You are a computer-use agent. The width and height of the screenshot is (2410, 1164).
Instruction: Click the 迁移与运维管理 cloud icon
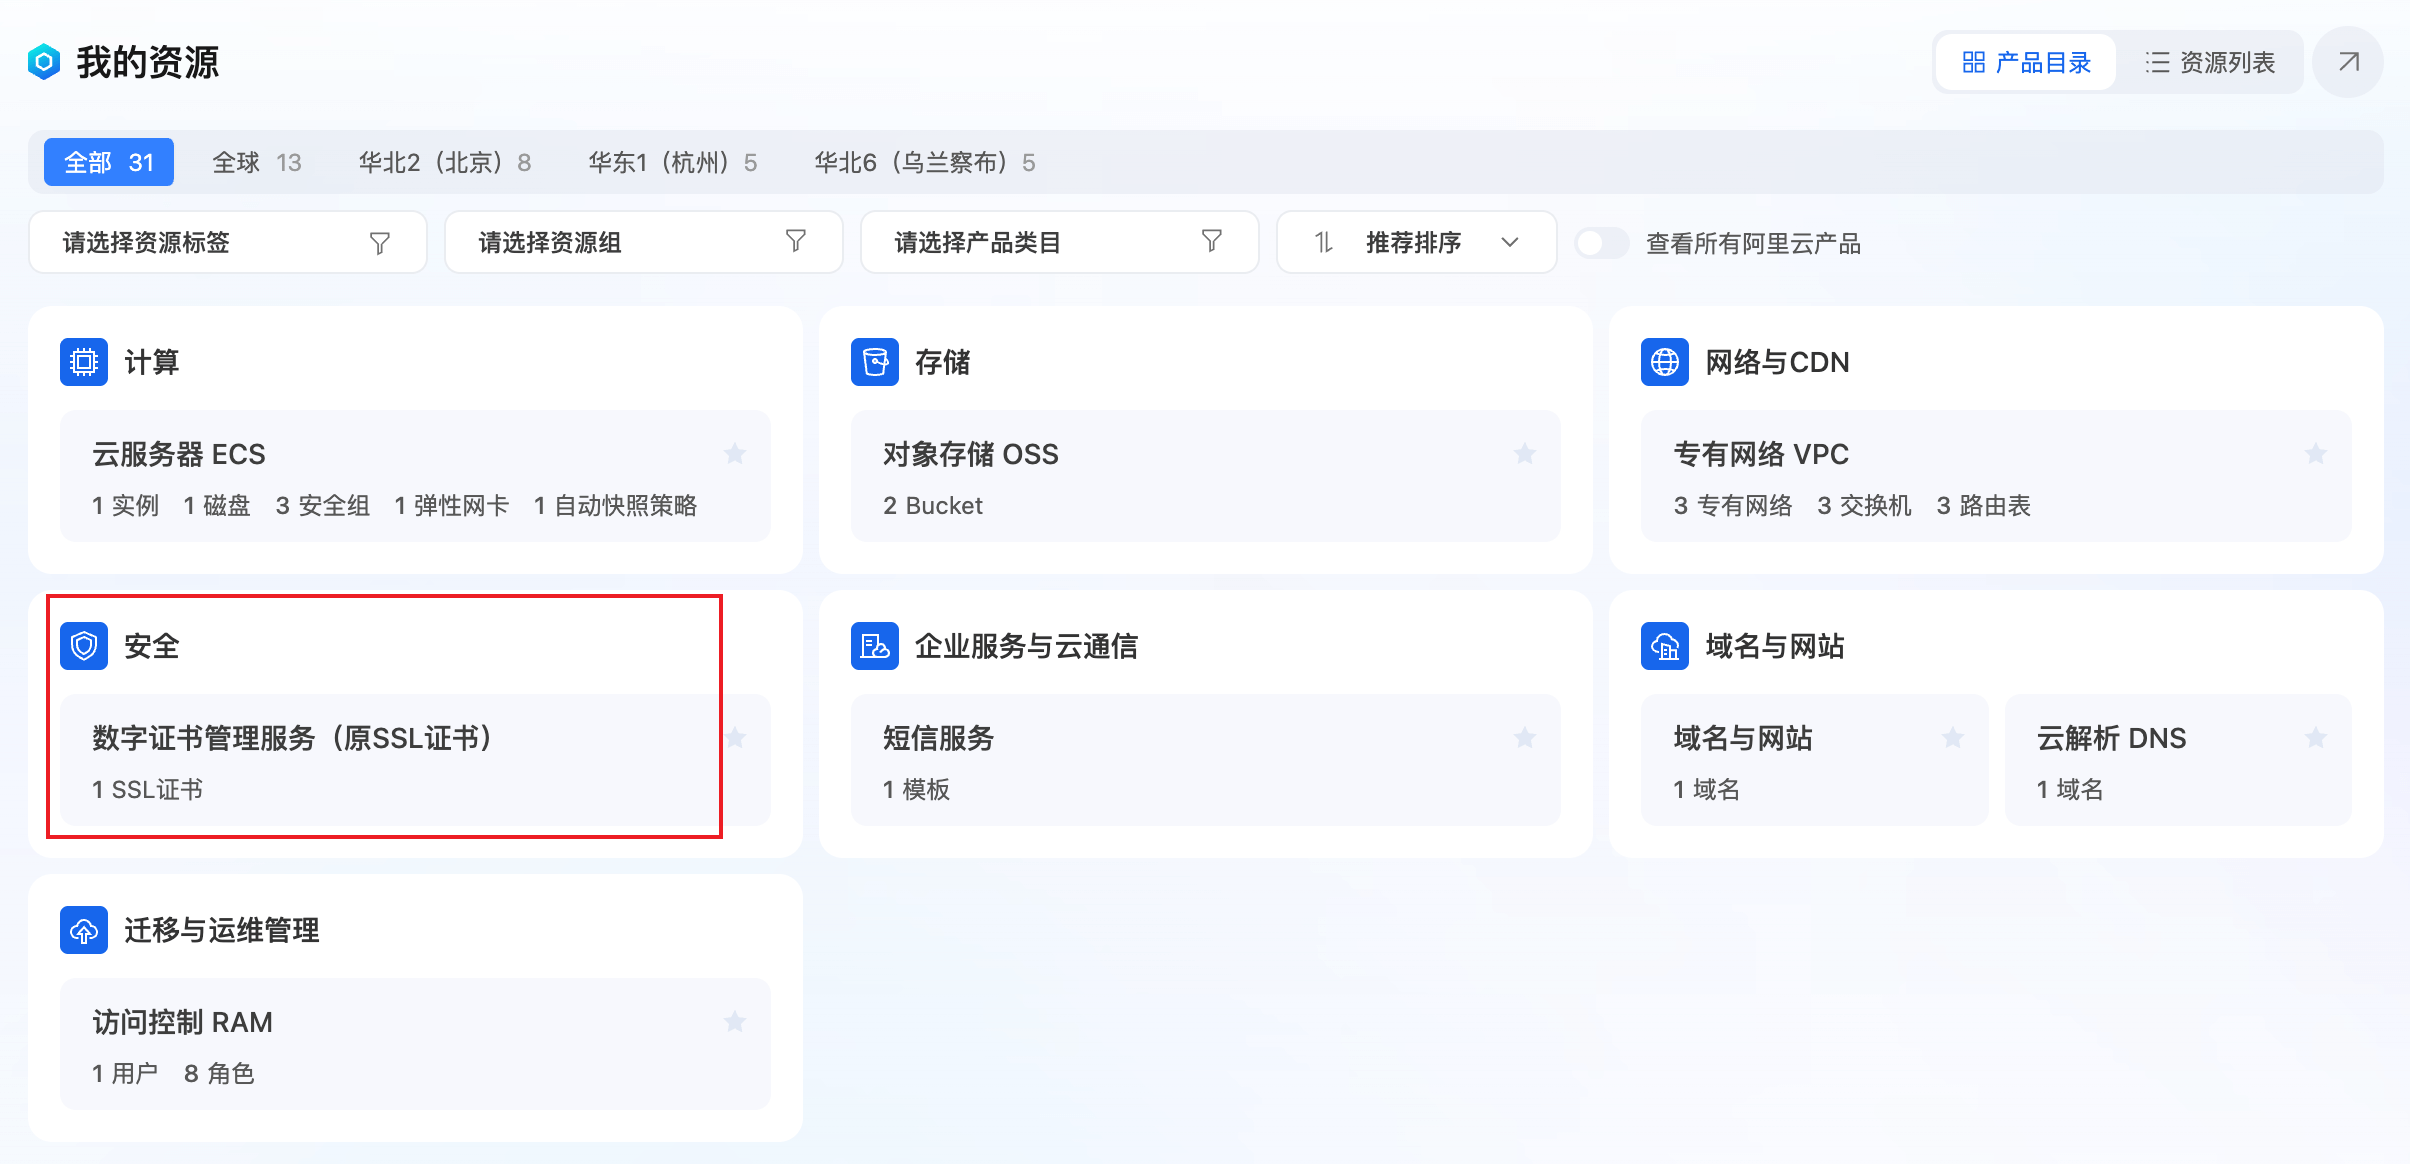[x=84, y=930]
